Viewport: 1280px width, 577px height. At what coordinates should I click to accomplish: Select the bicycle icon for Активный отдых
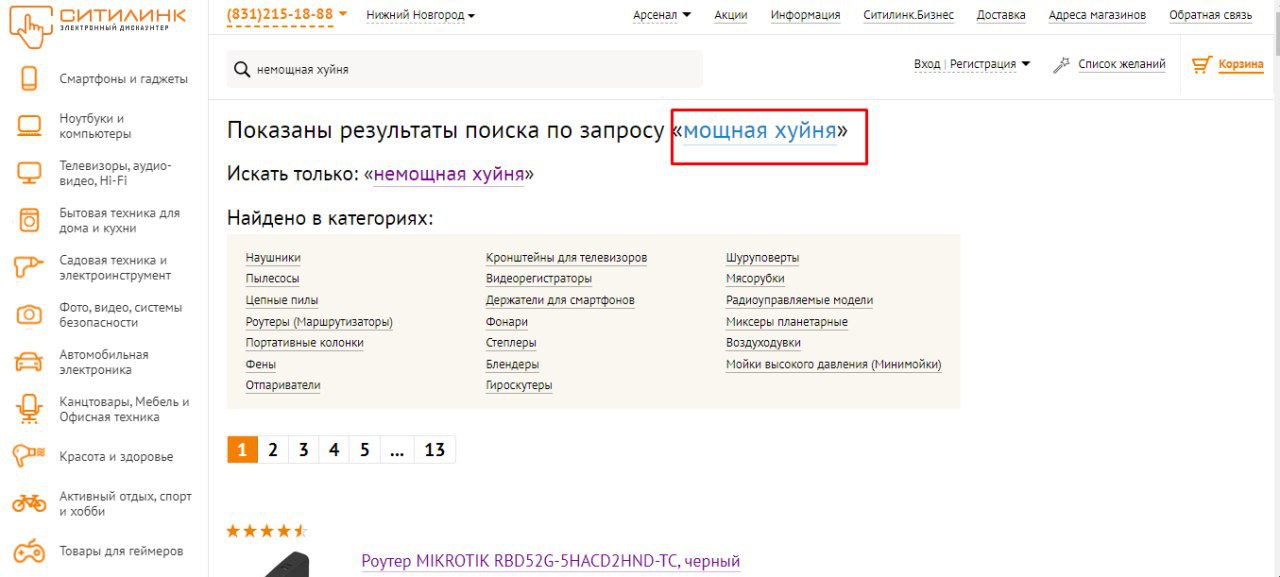29,503
